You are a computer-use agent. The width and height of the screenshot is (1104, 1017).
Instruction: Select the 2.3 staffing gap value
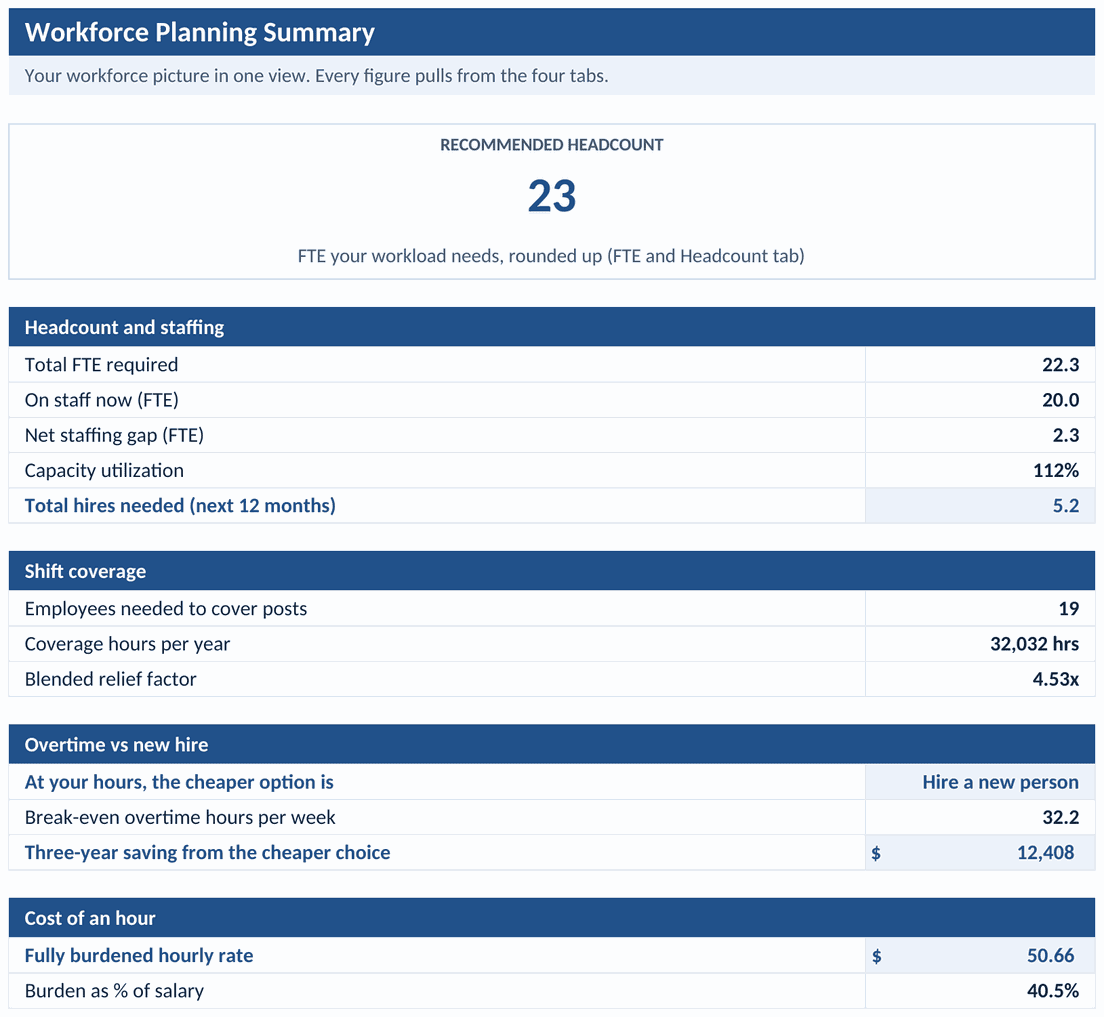[1066, 435]
